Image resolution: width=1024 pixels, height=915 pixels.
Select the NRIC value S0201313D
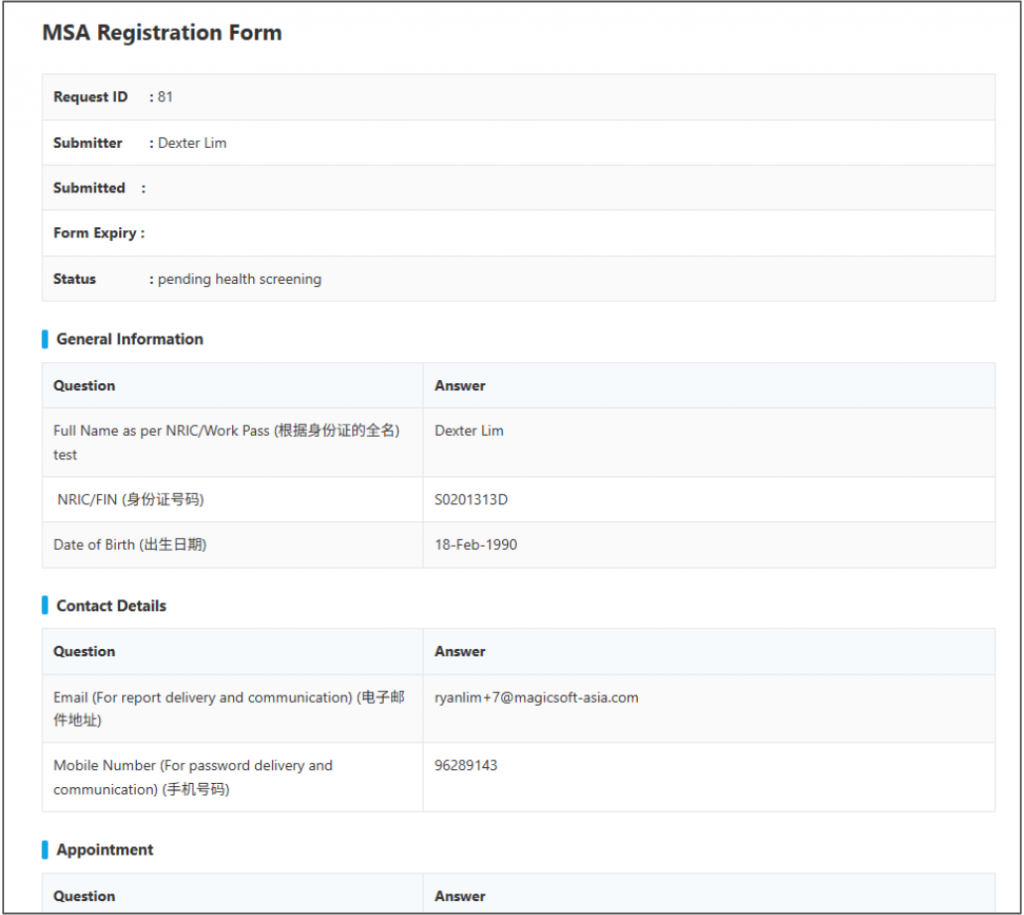pyautogui.click(x=471, y=499)
